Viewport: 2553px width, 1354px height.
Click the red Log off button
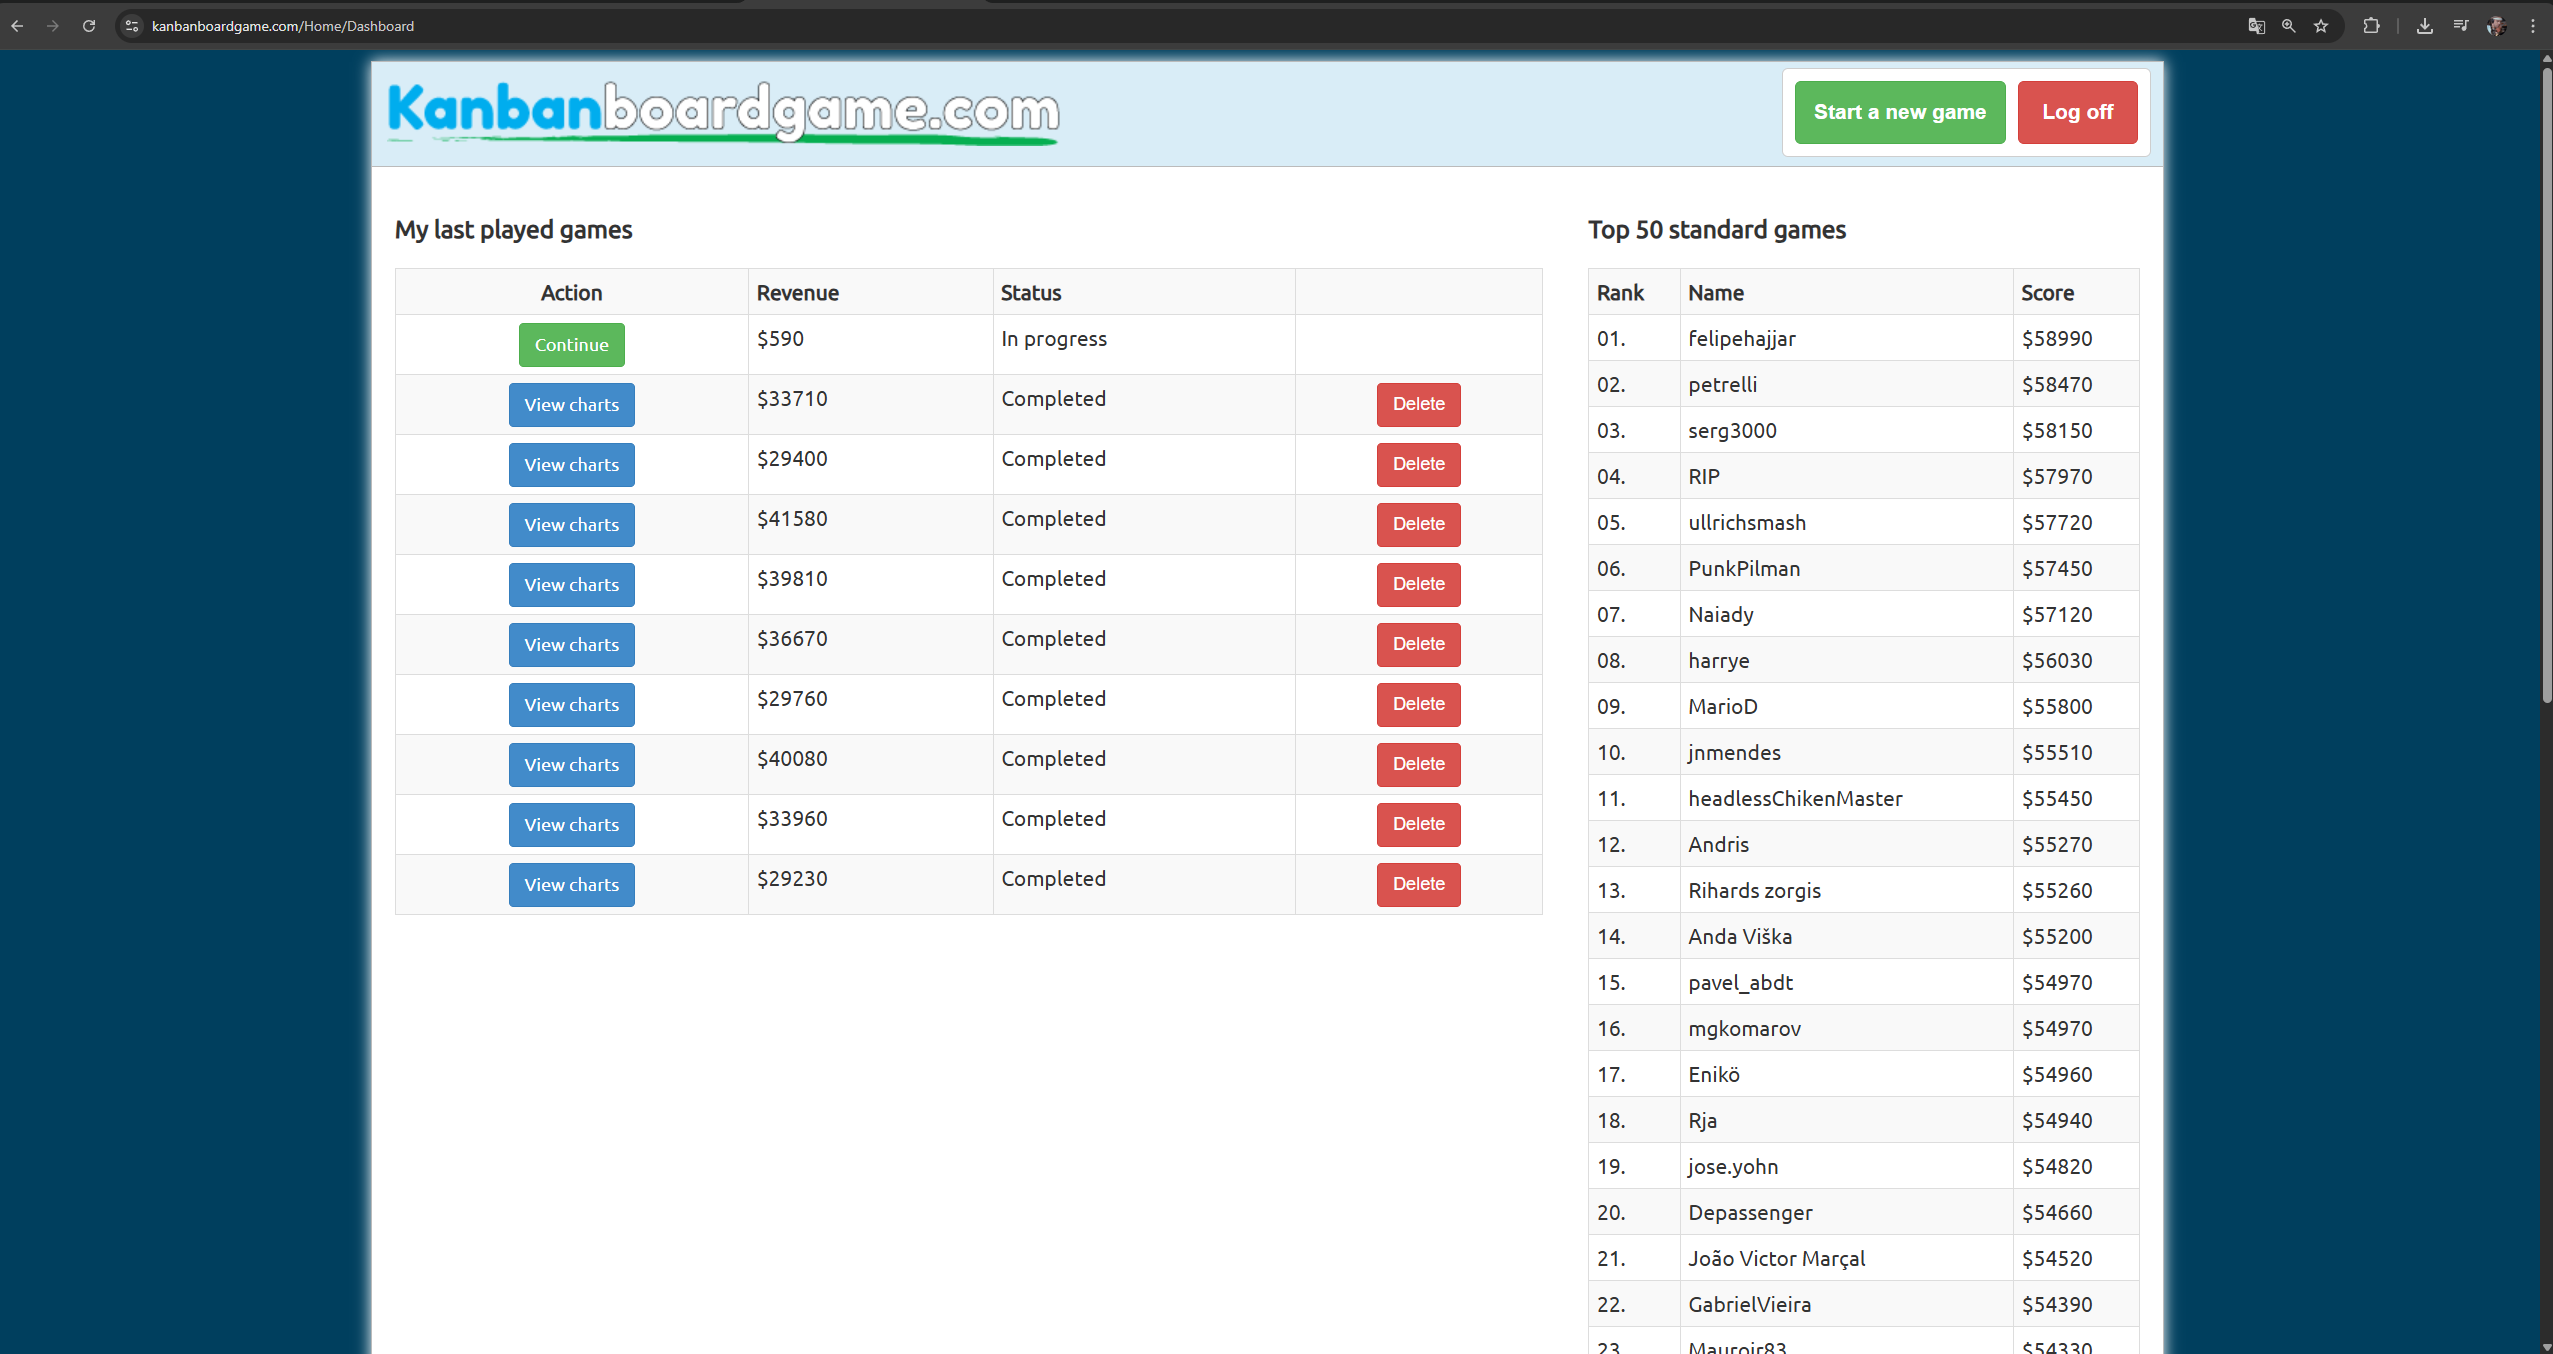(x=2077, y=112)
